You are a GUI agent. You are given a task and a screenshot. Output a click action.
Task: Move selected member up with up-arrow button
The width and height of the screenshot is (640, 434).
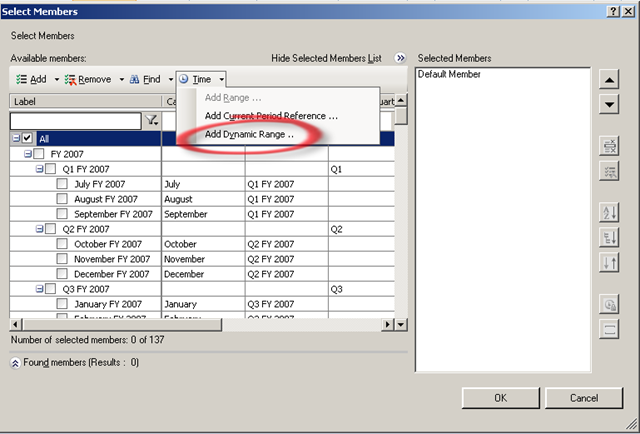click(x=609, y=80)
